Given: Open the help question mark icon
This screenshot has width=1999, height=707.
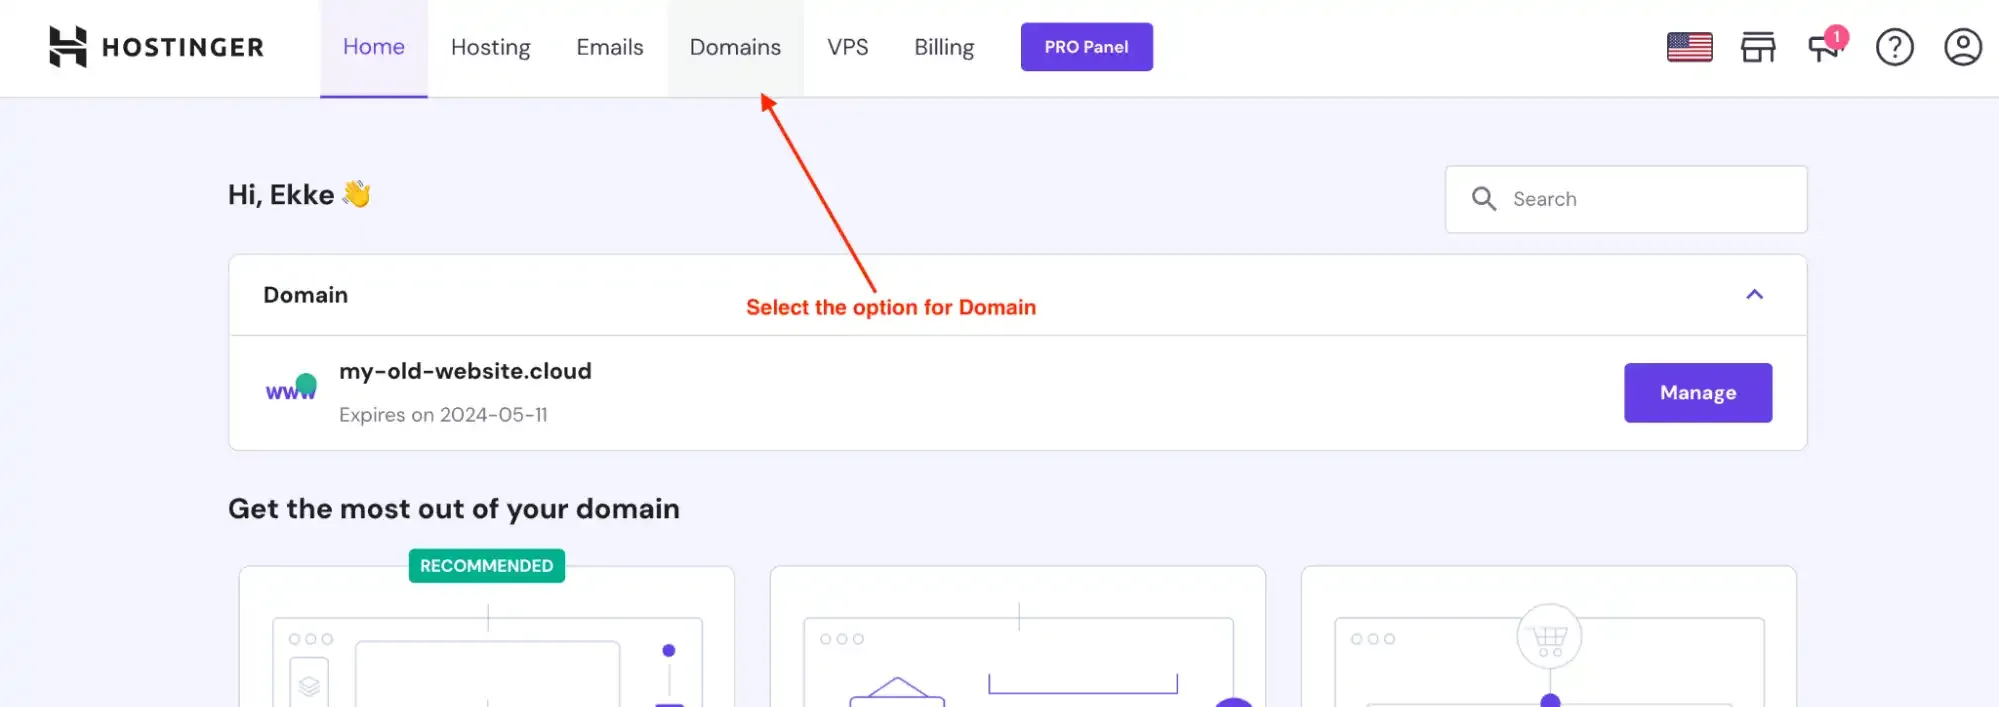Looking at the screenshot, I should [x=1895, y=46].
